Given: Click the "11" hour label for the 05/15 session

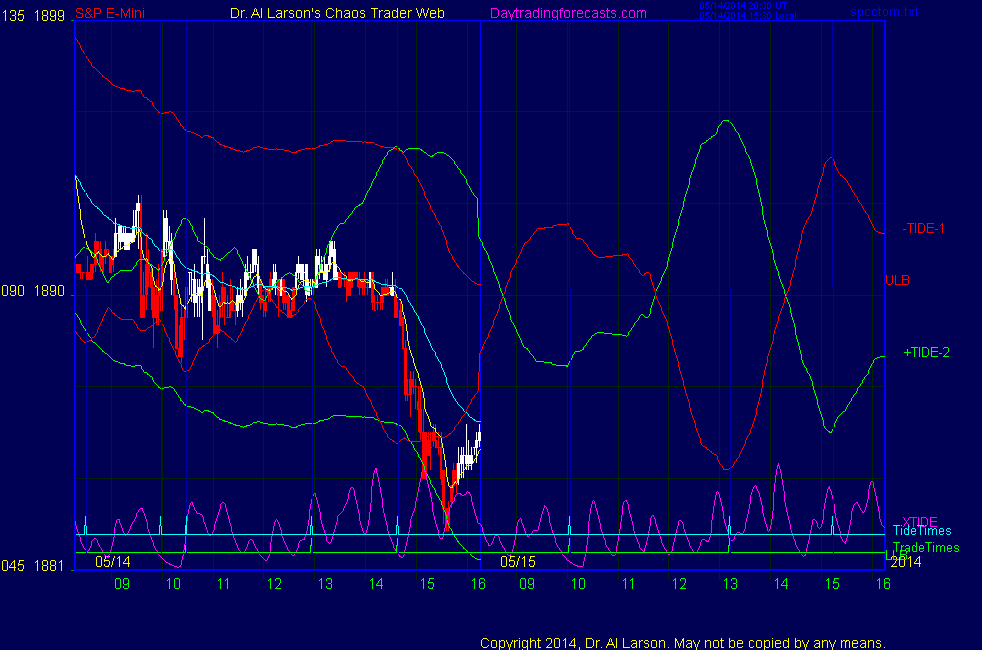Looking at the screenshot, I should pos(629,584).
